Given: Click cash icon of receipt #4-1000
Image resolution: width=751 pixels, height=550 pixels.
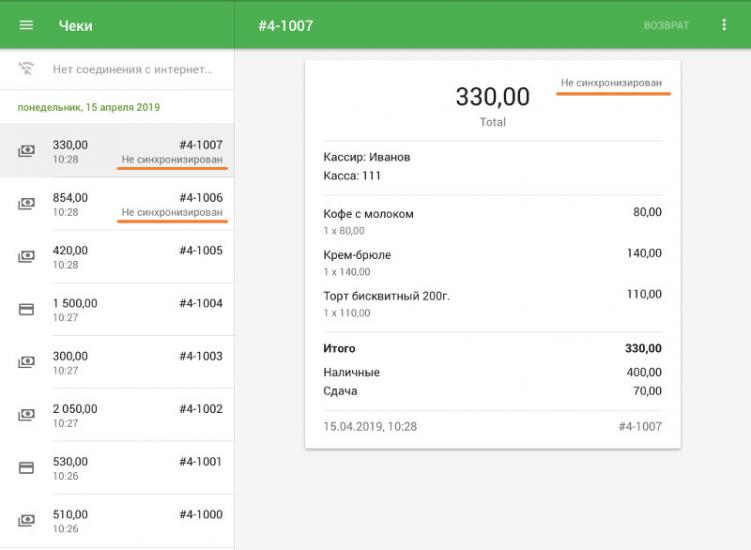Looking at the screenshot, I should click(x=26, y=521).
